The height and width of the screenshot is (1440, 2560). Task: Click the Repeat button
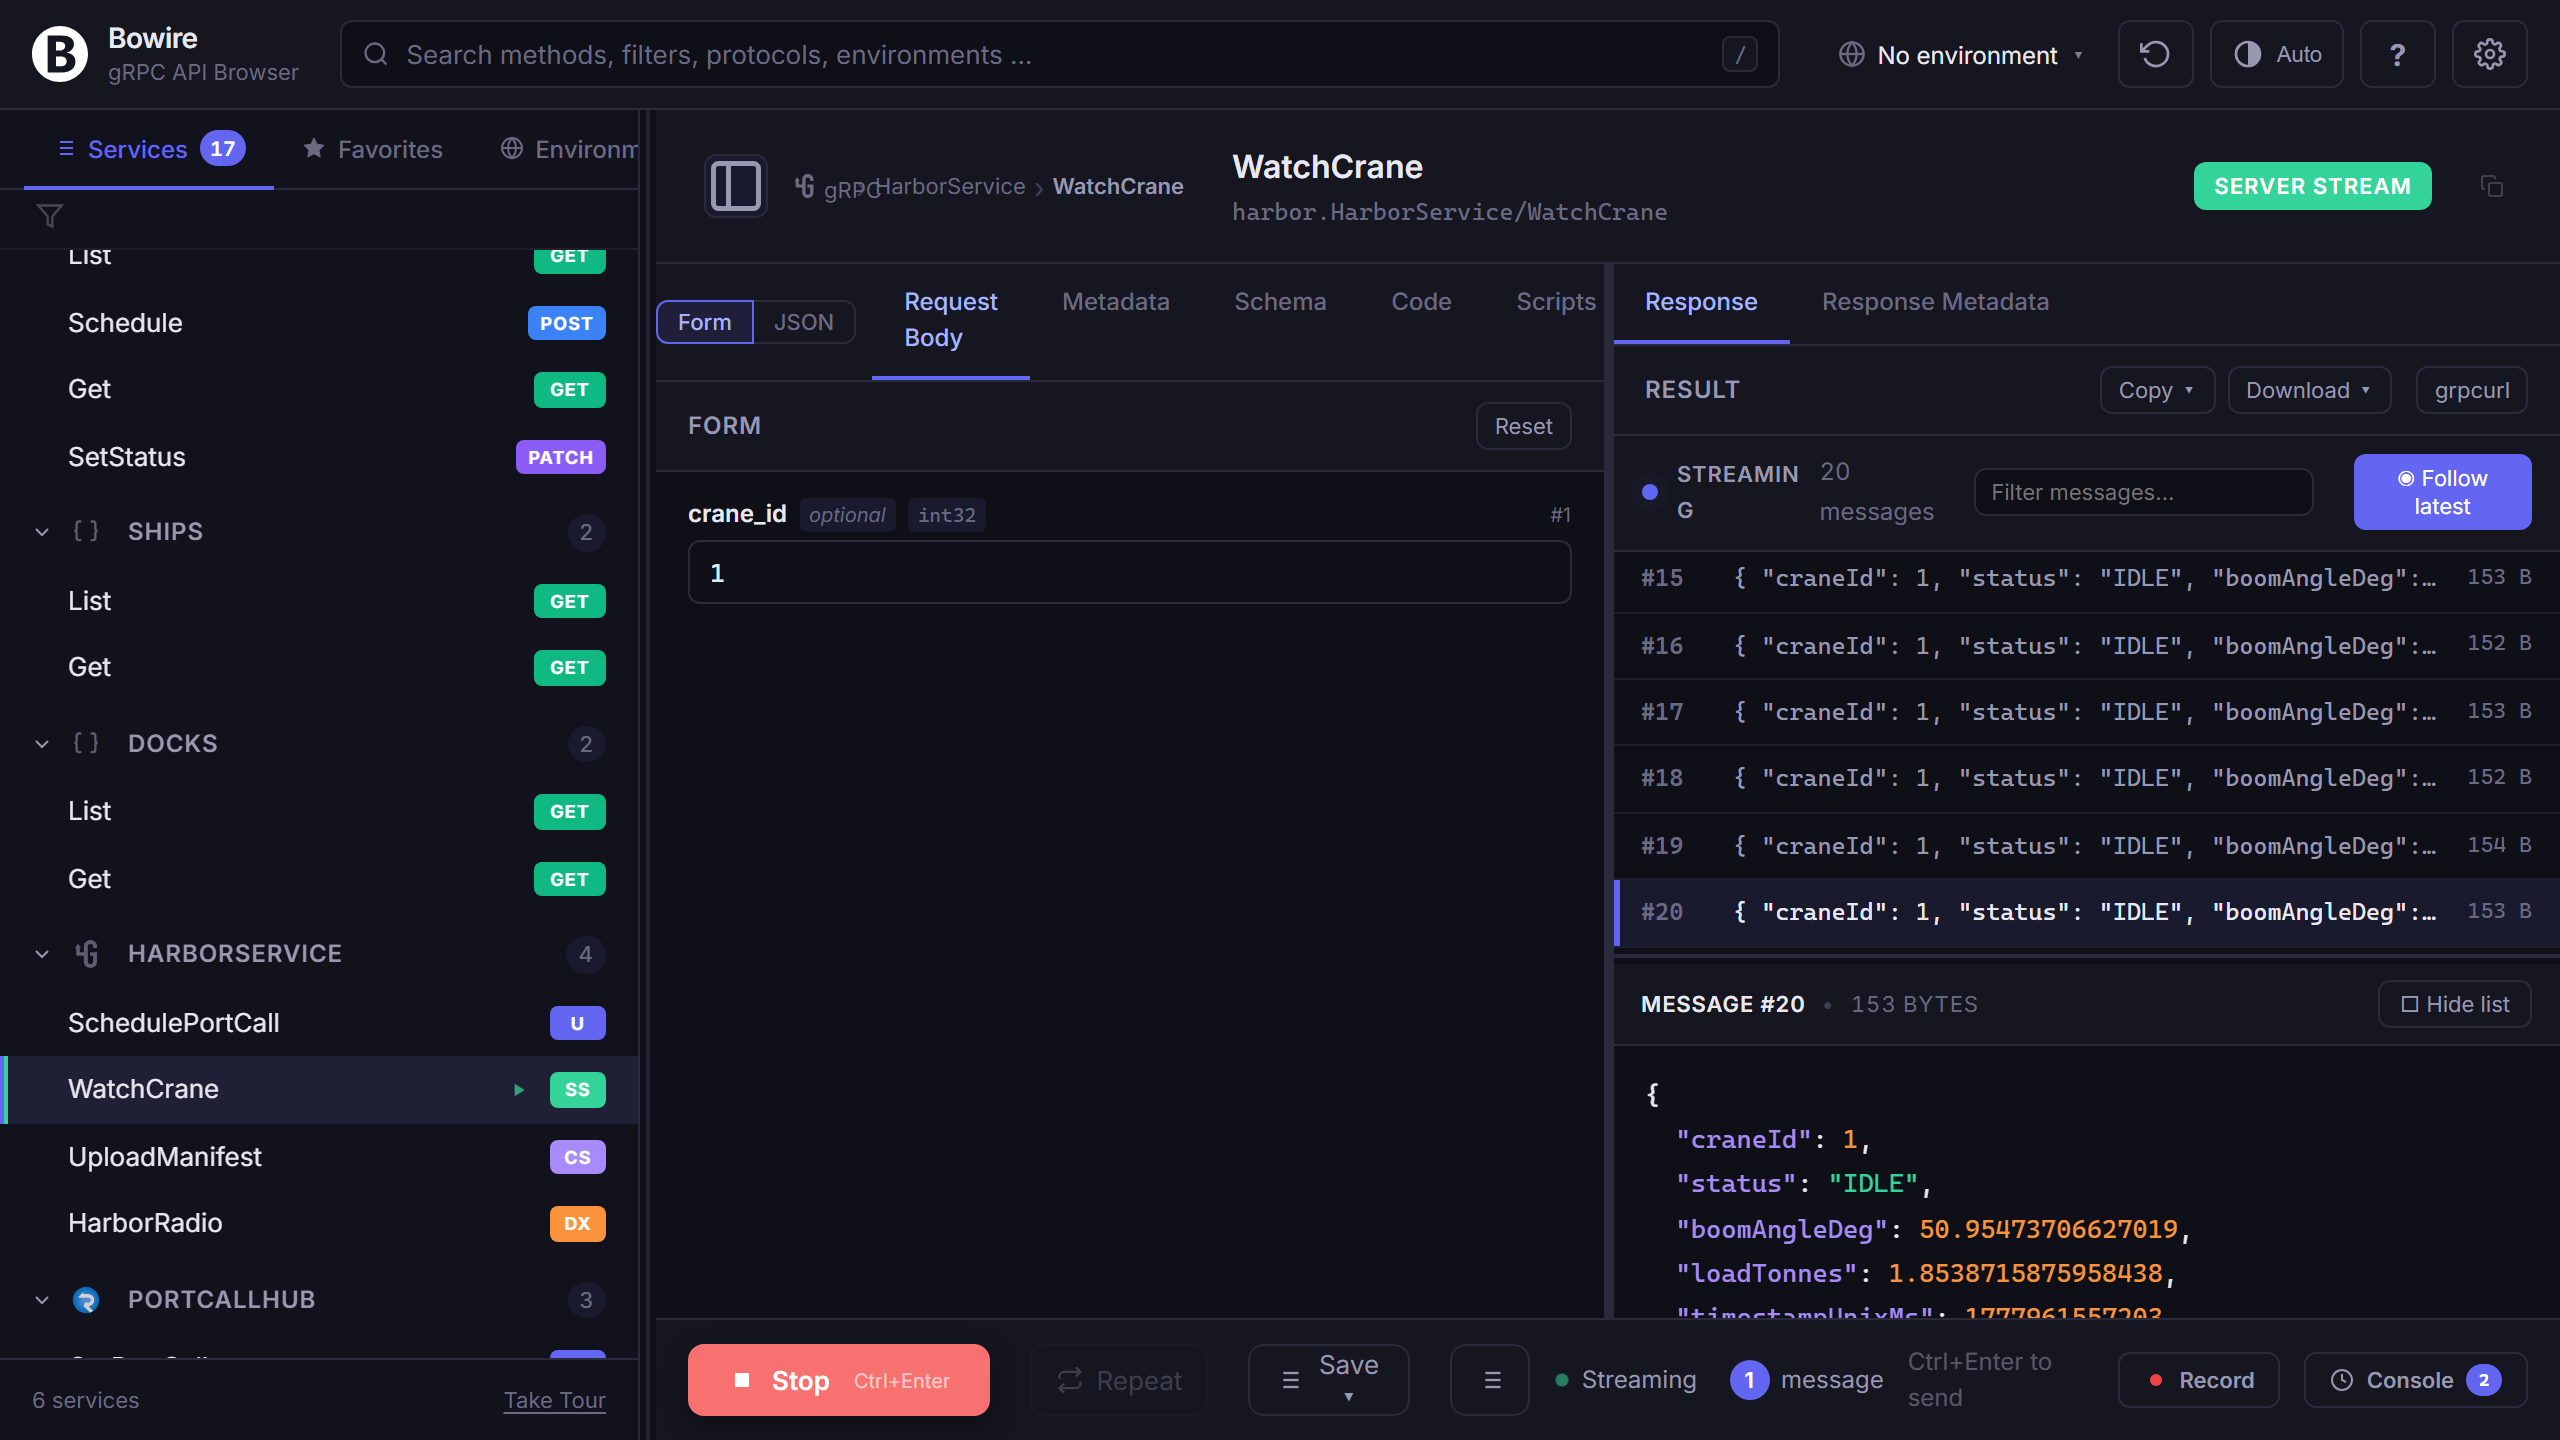[1119, 1380]
